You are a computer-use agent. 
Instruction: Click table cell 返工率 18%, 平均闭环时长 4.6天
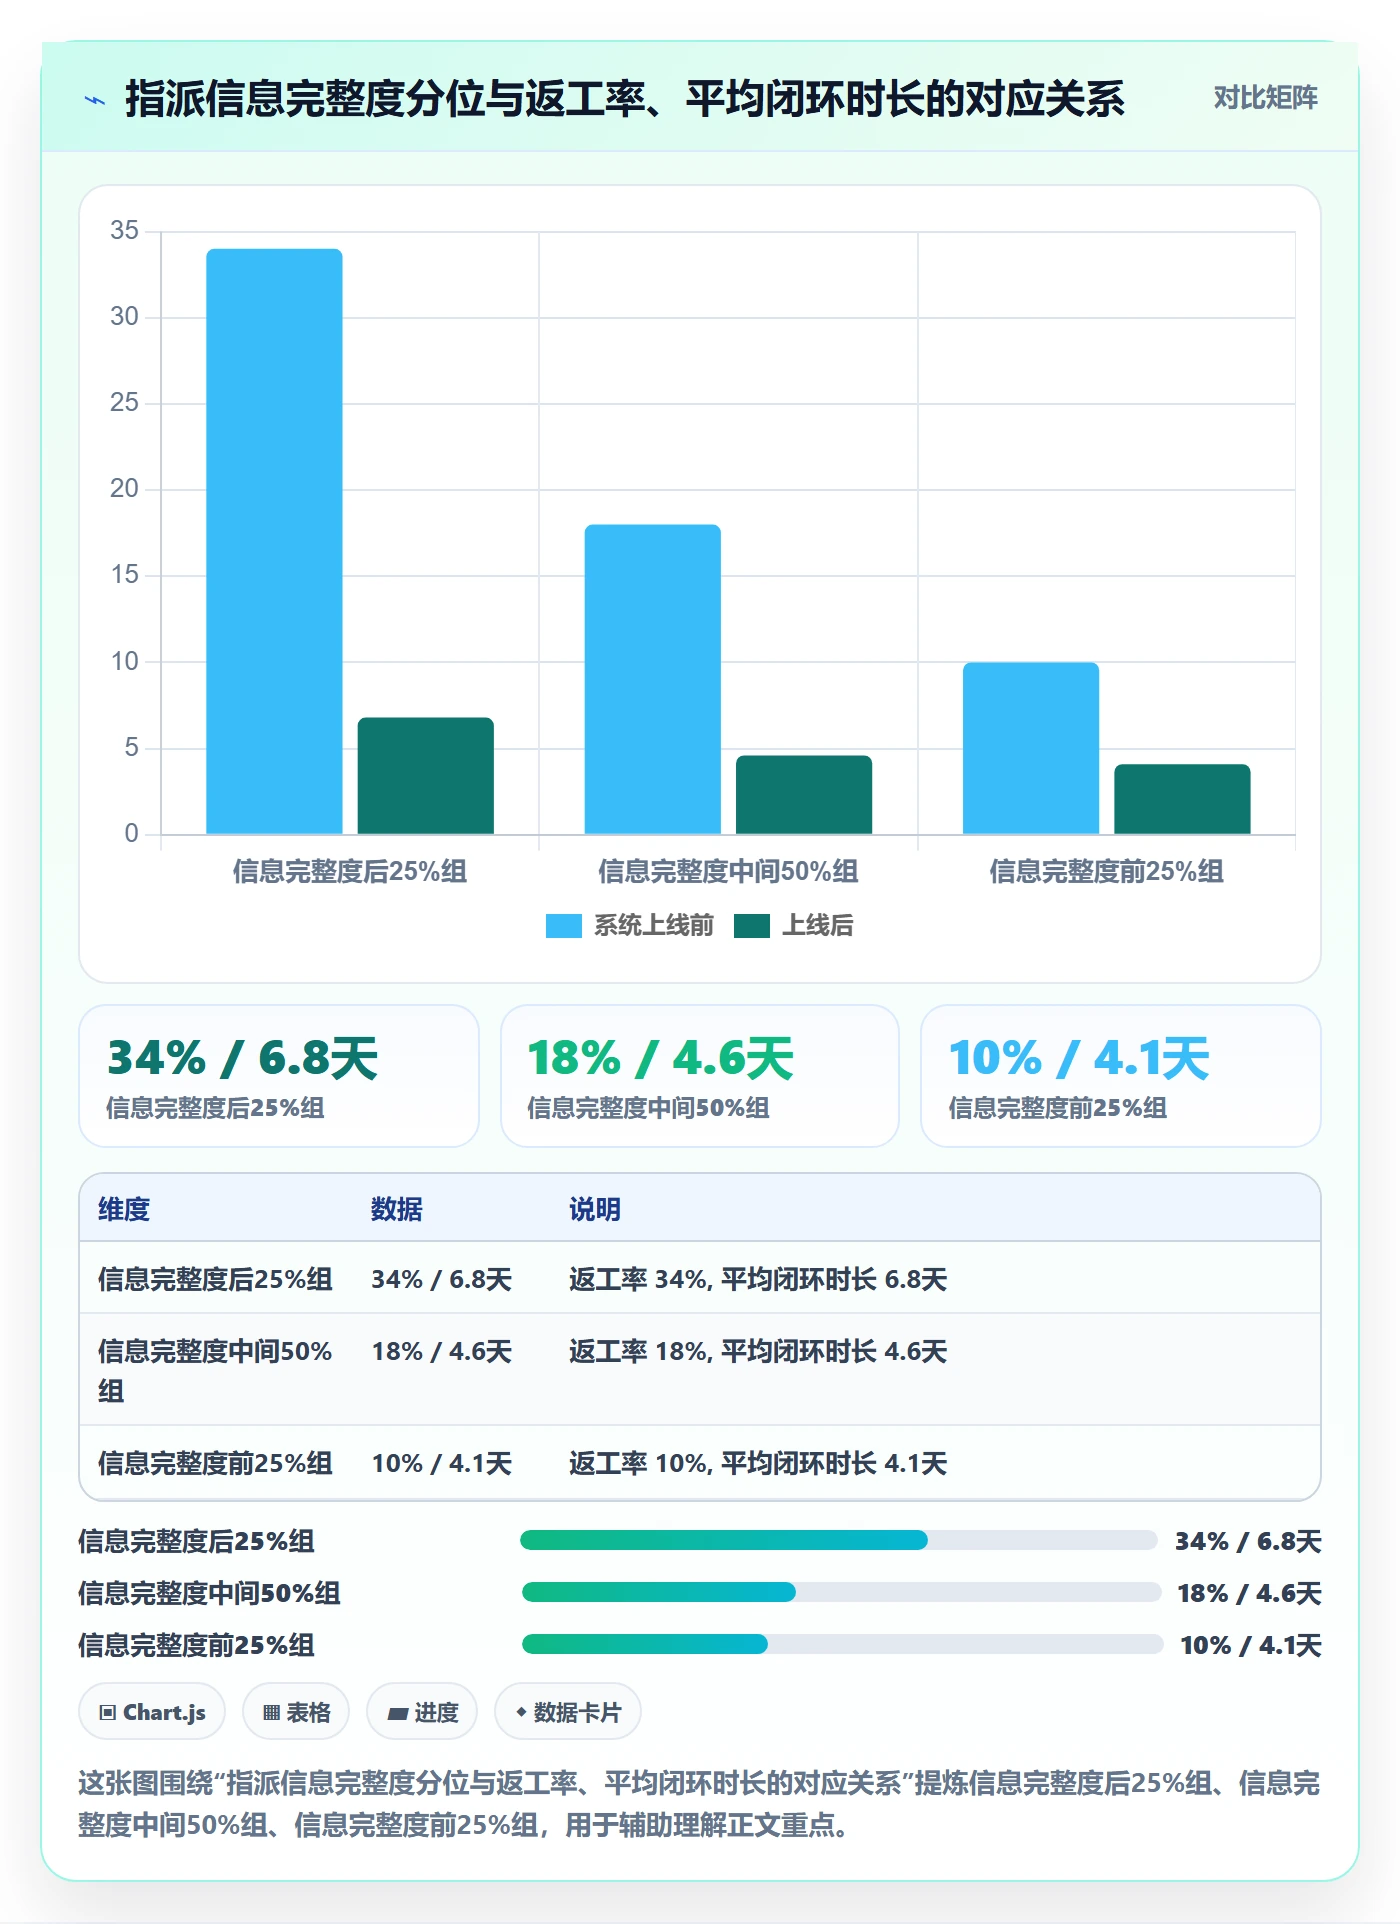(758, 1352)
